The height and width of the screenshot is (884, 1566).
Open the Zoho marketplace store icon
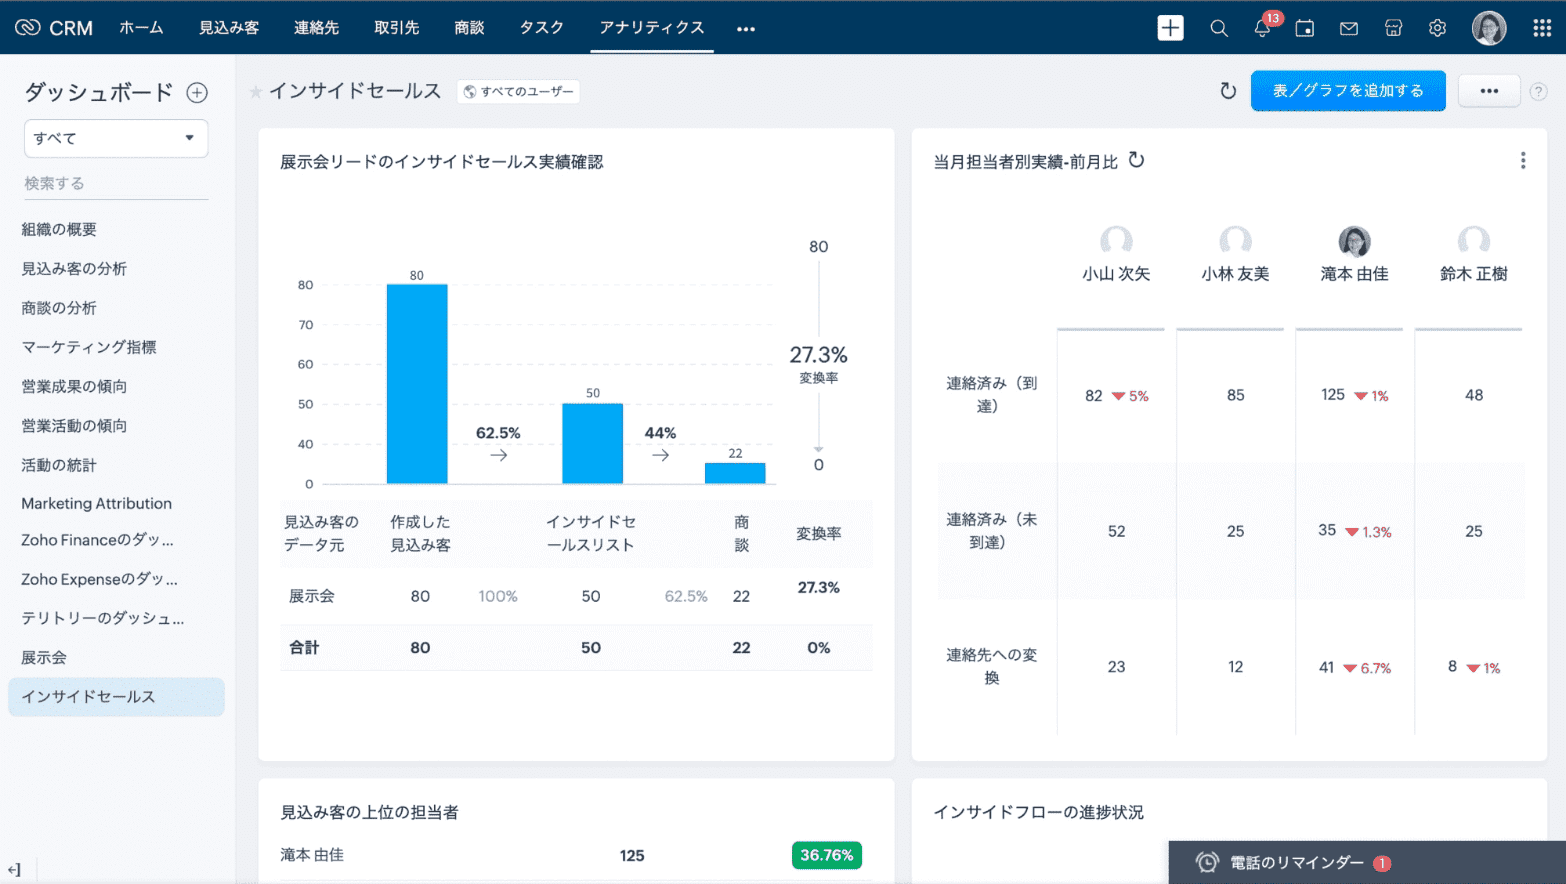(1393, 28)
